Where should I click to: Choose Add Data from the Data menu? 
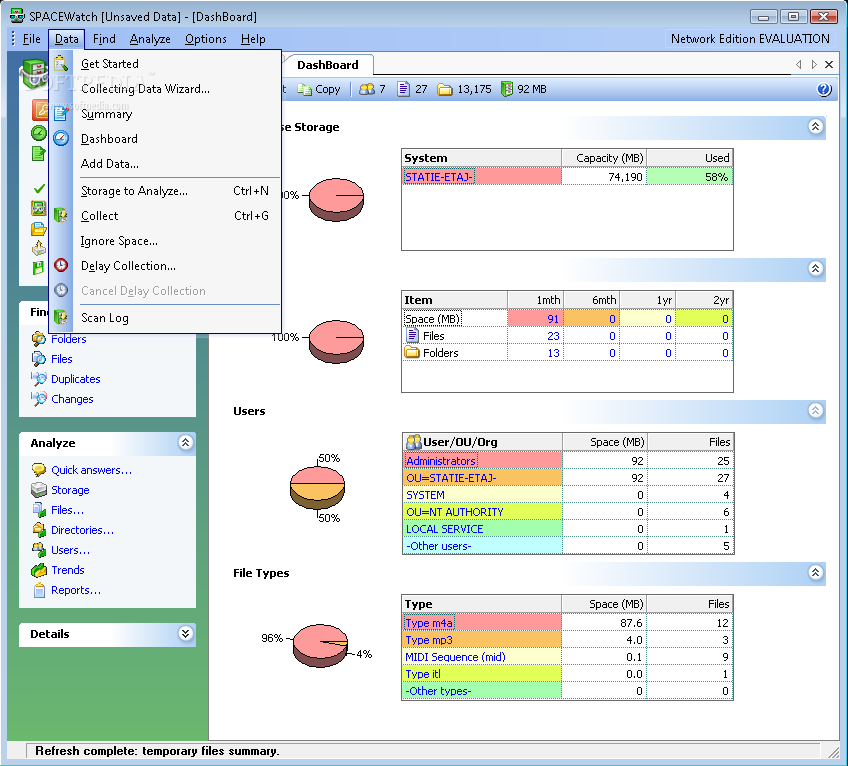point(164,163)
